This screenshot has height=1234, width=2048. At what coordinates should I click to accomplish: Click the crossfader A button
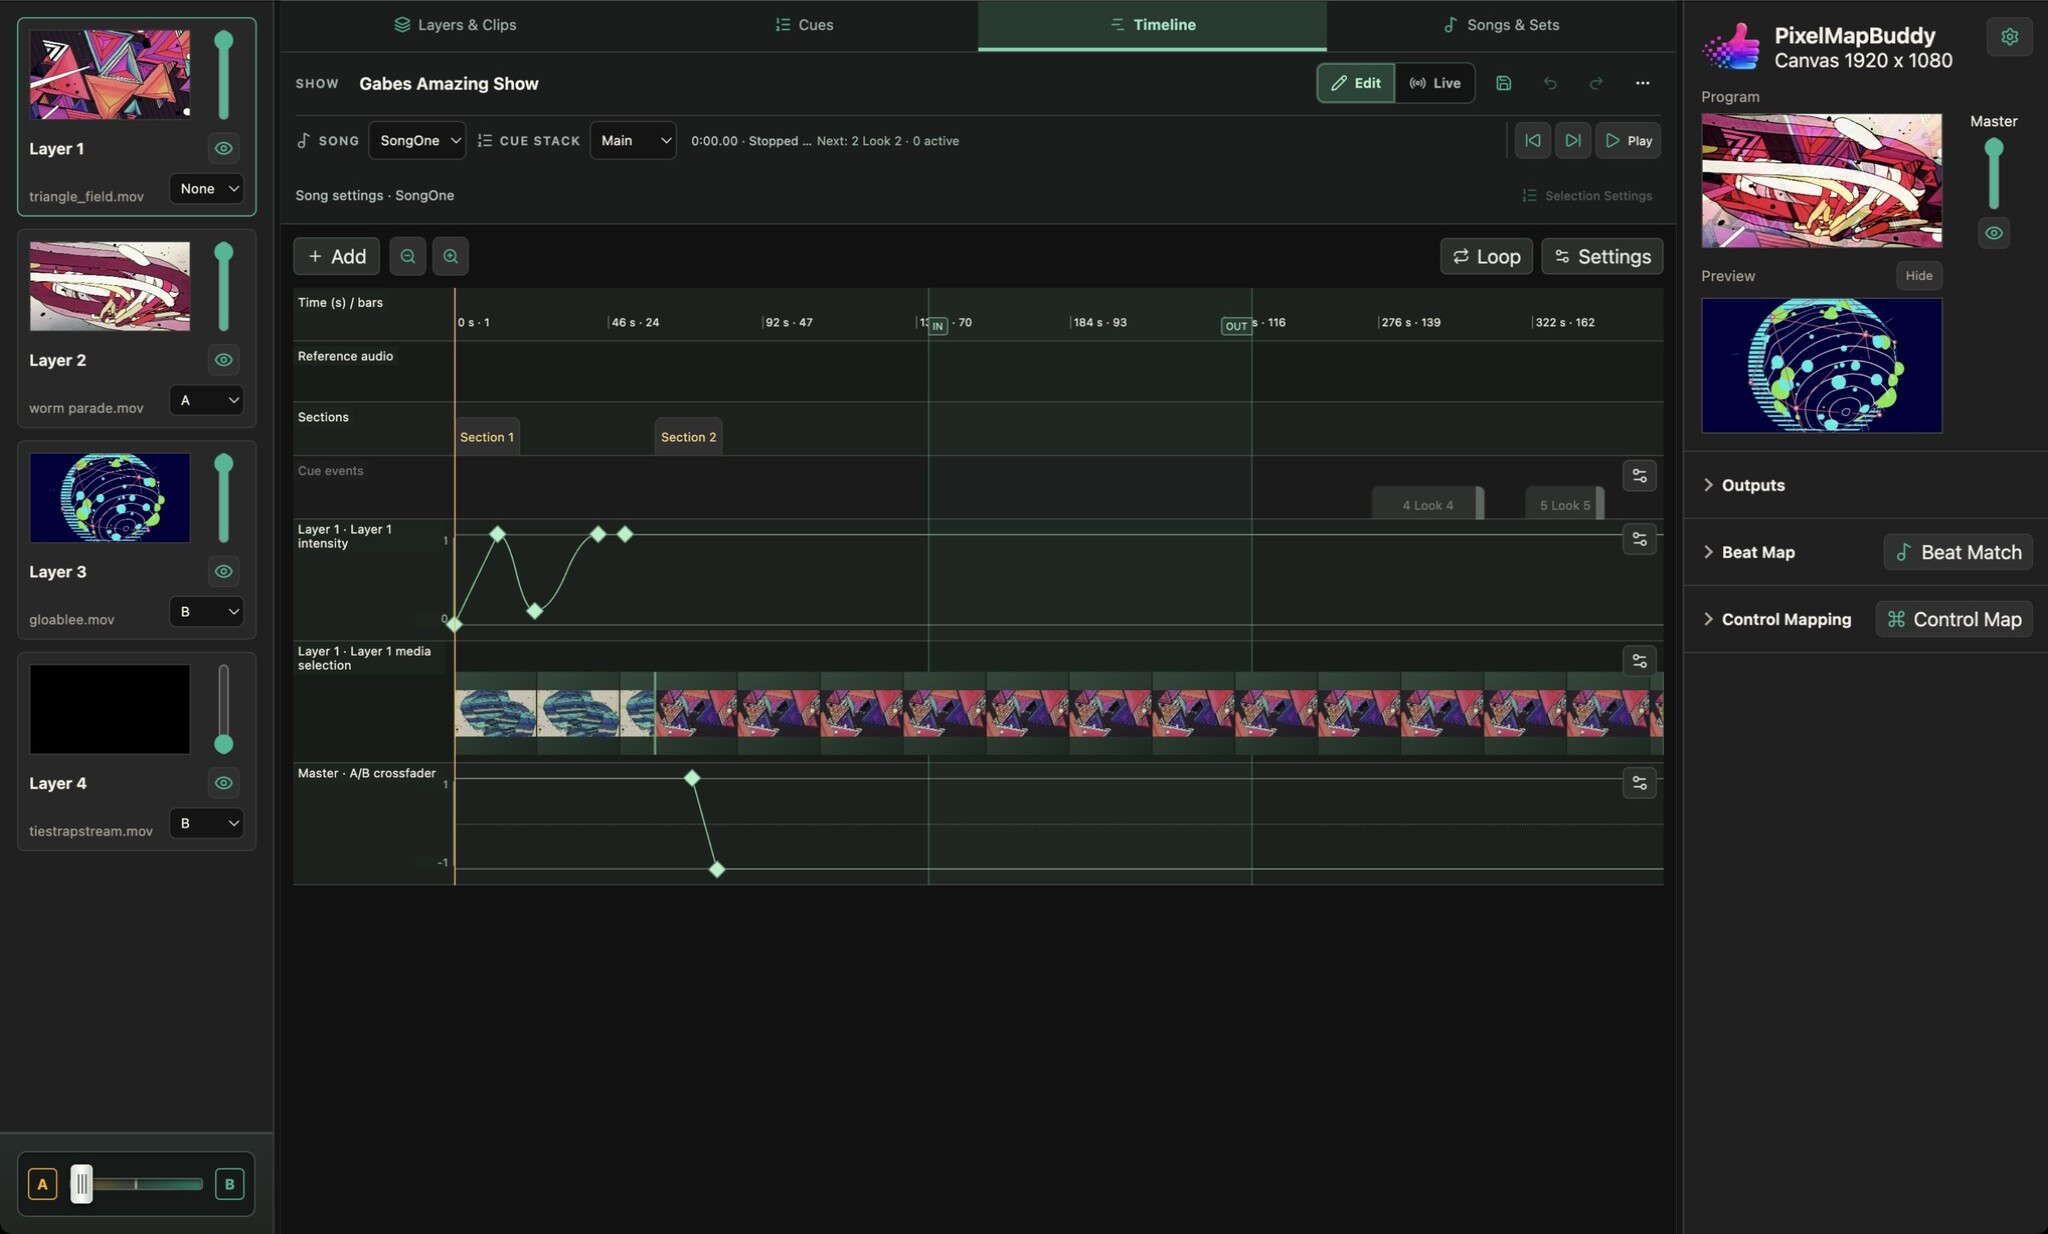point(42,1184)
